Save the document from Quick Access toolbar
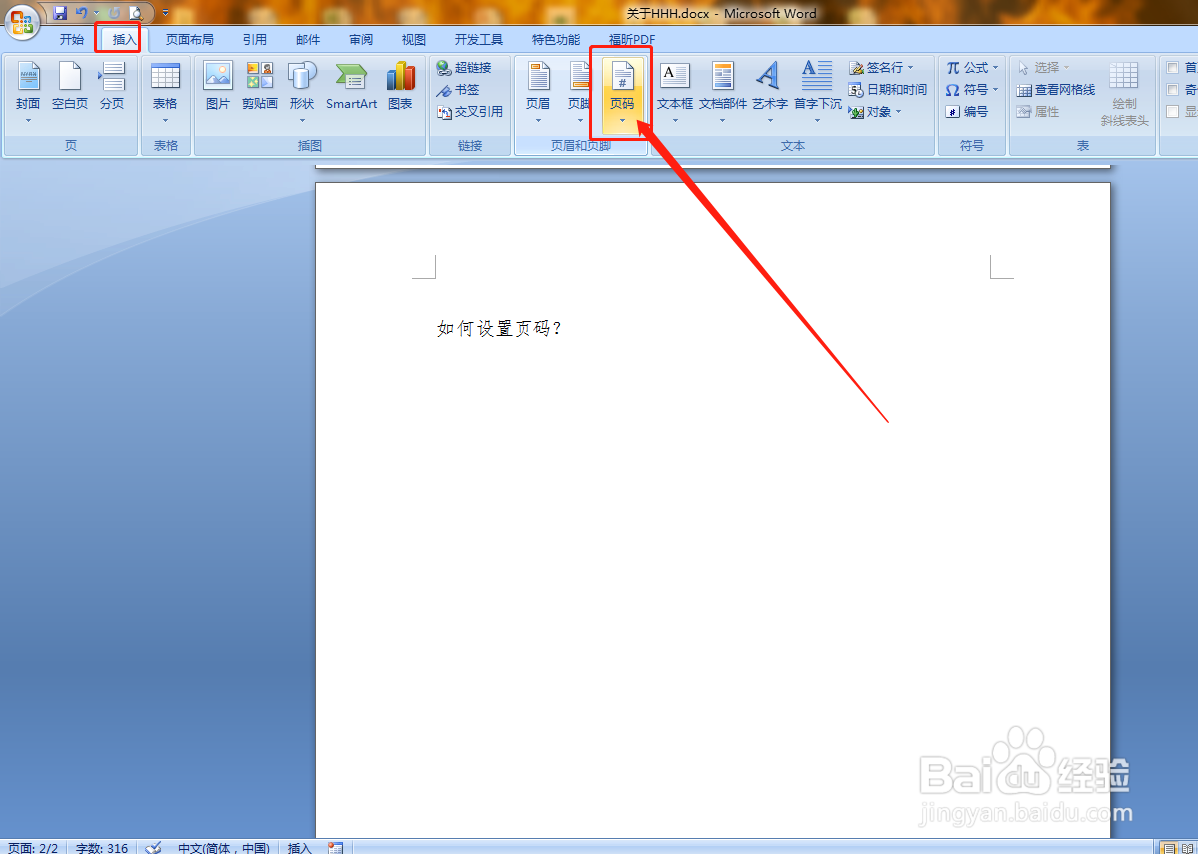 pos(62,12)
